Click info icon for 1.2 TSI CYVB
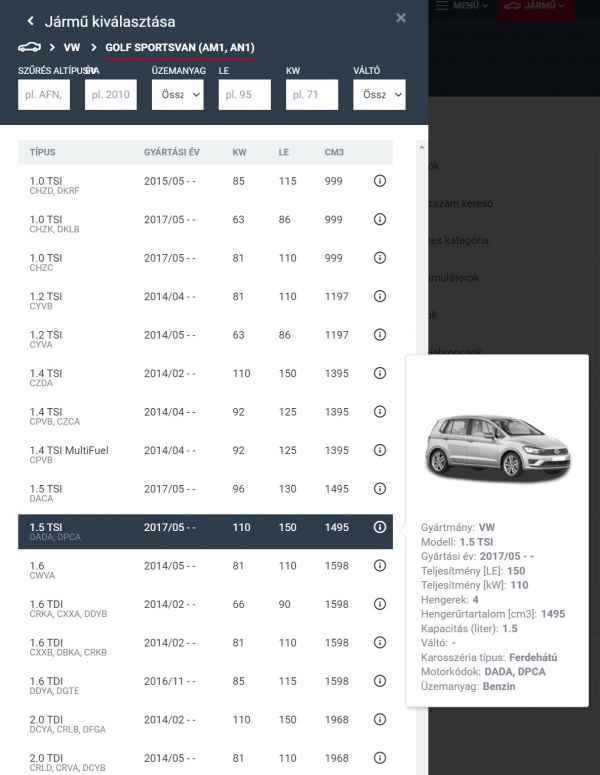 coord(380,297)
